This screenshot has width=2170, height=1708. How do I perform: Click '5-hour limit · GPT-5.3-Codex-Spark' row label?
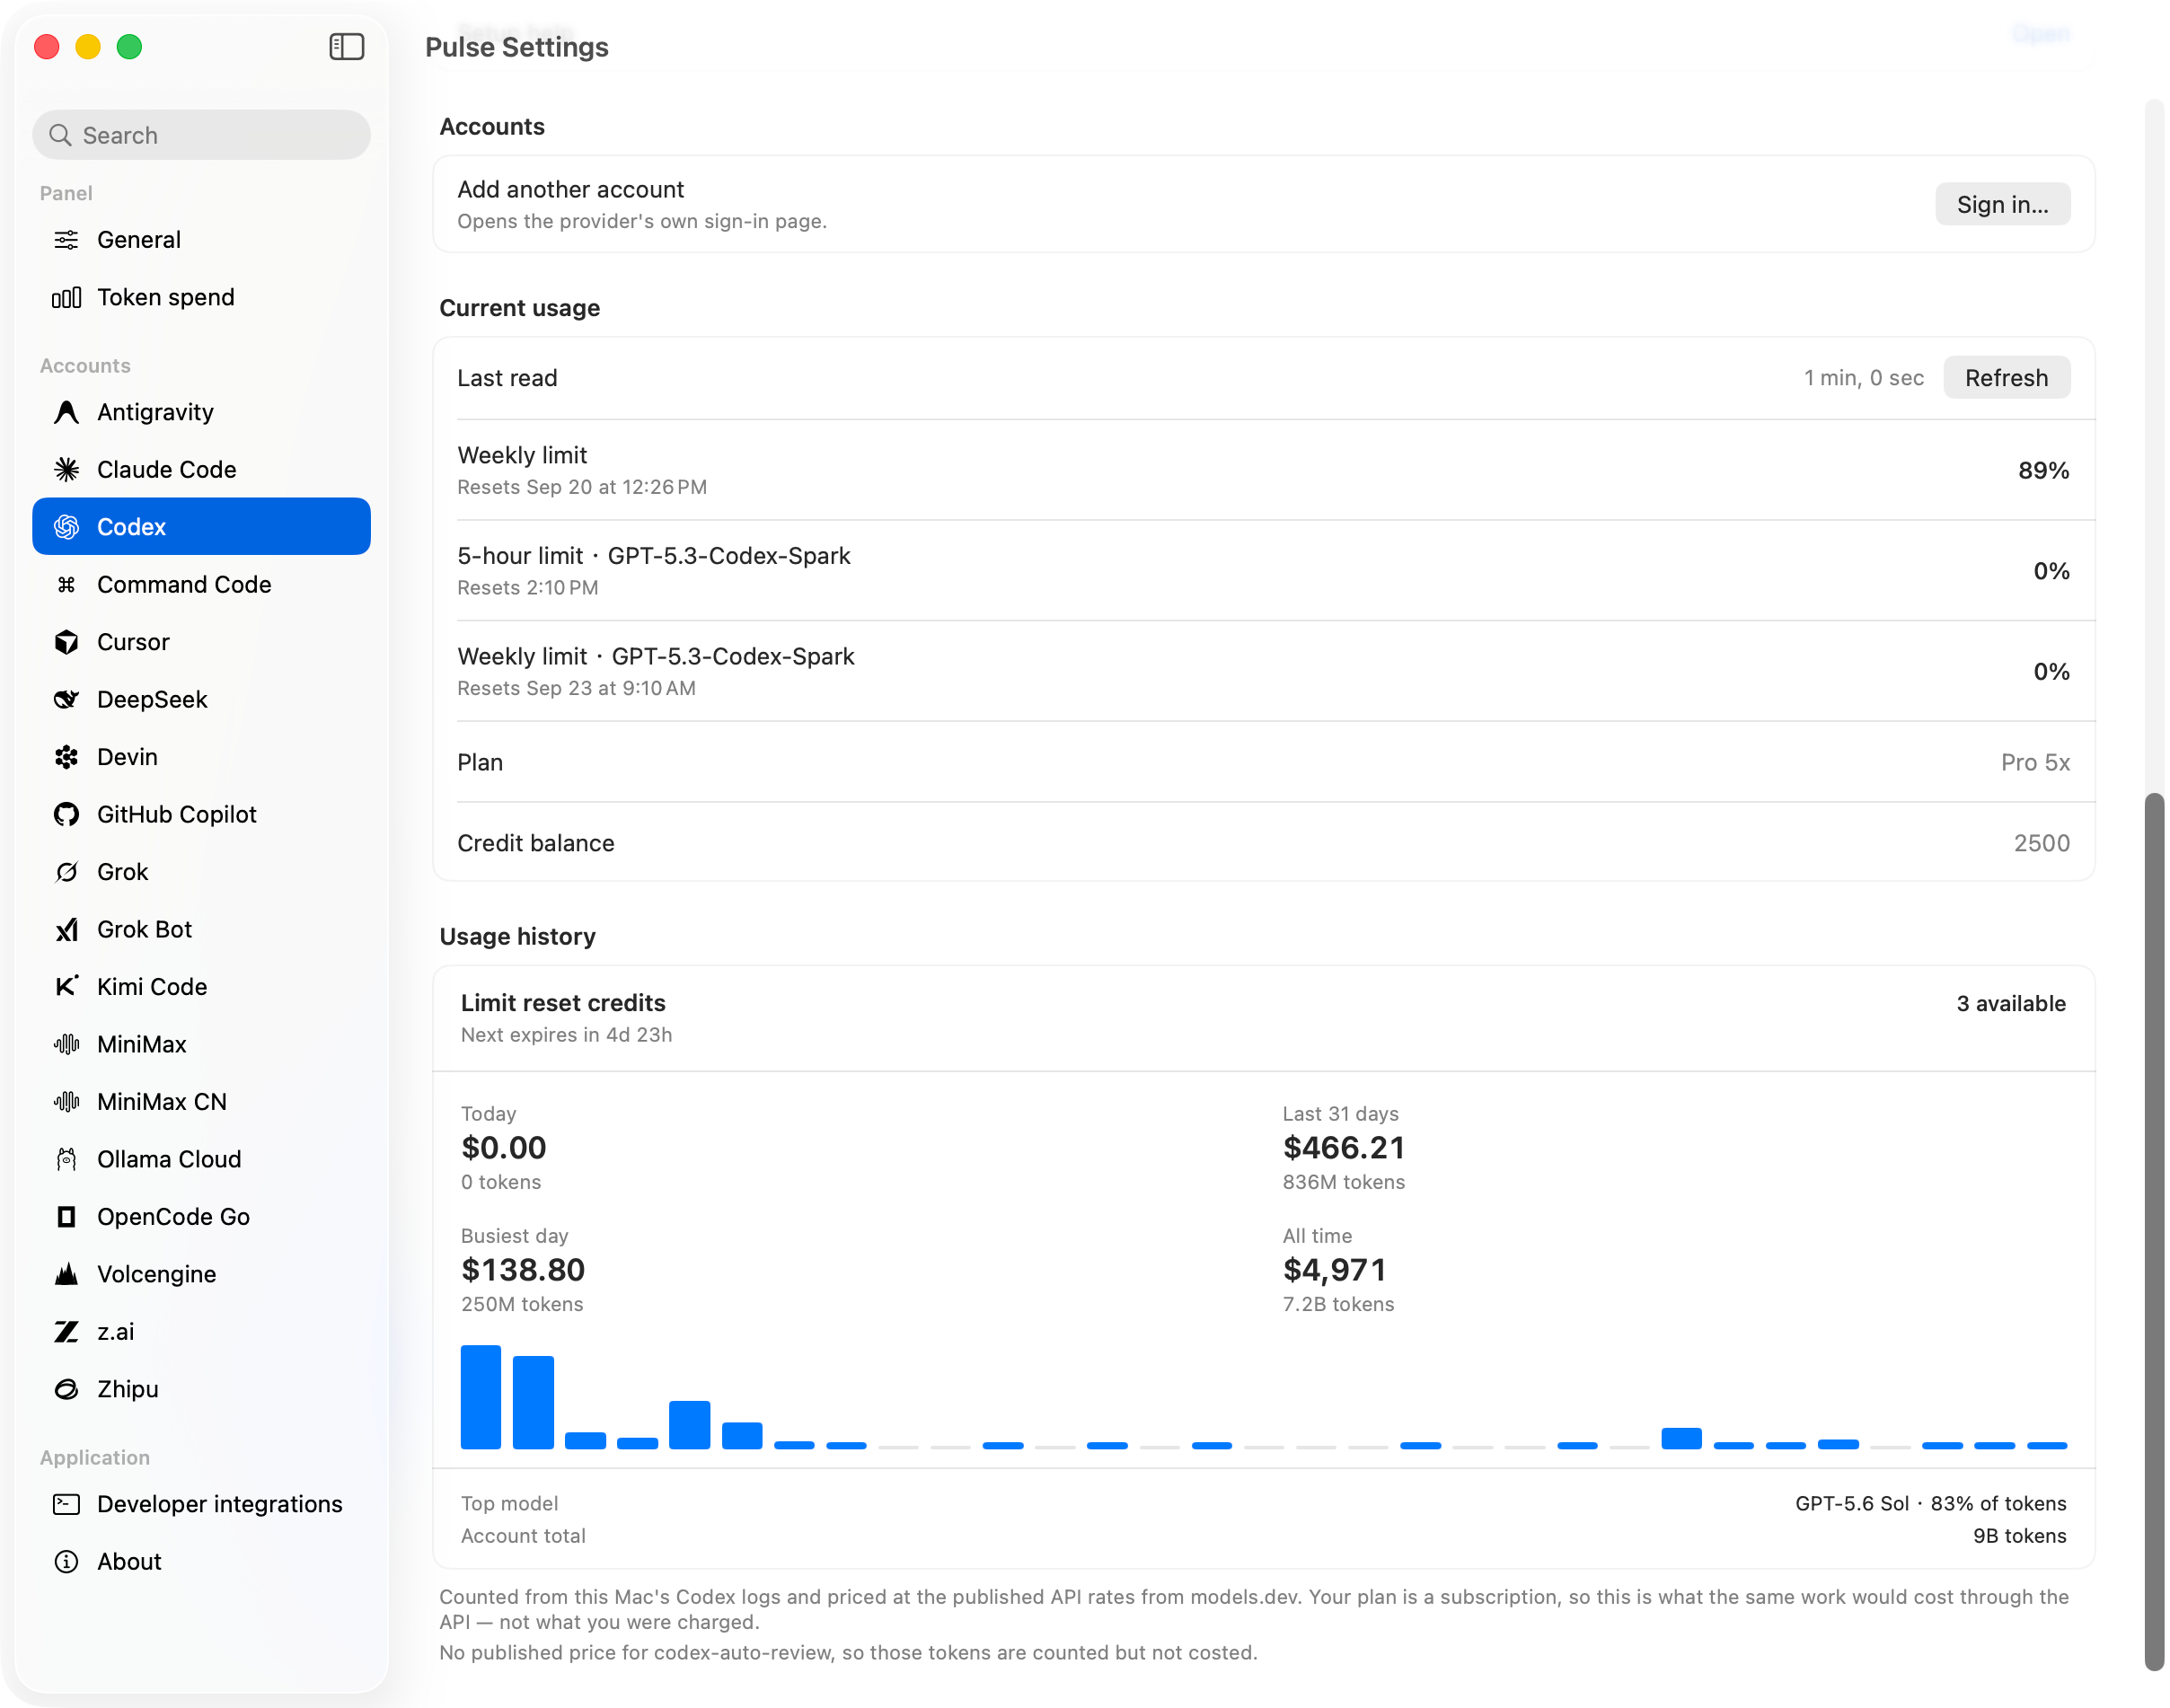click(653, 556)
